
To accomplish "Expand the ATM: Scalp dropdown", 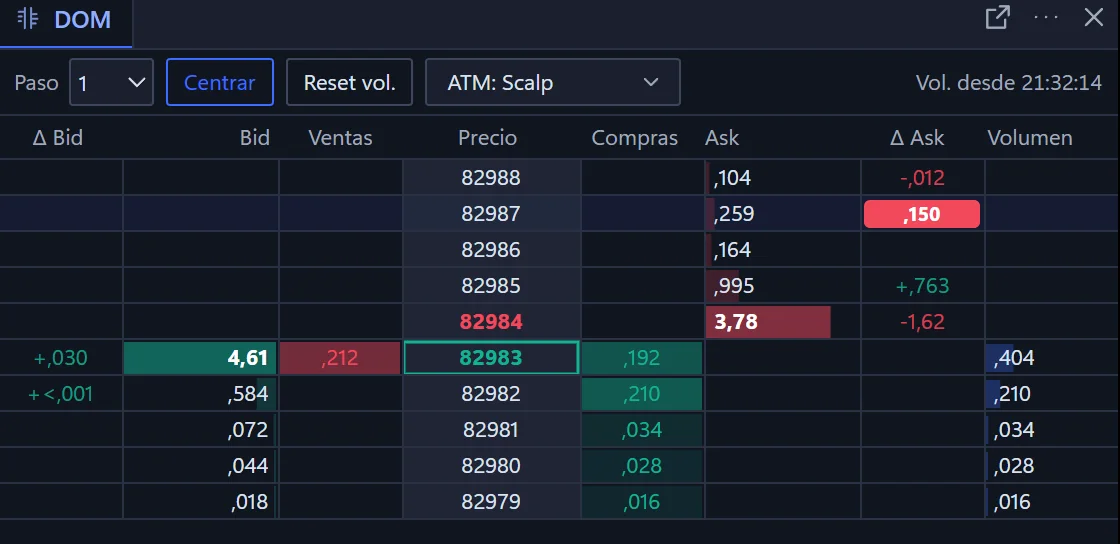I will pyautogui.click(x=553, y=82).
